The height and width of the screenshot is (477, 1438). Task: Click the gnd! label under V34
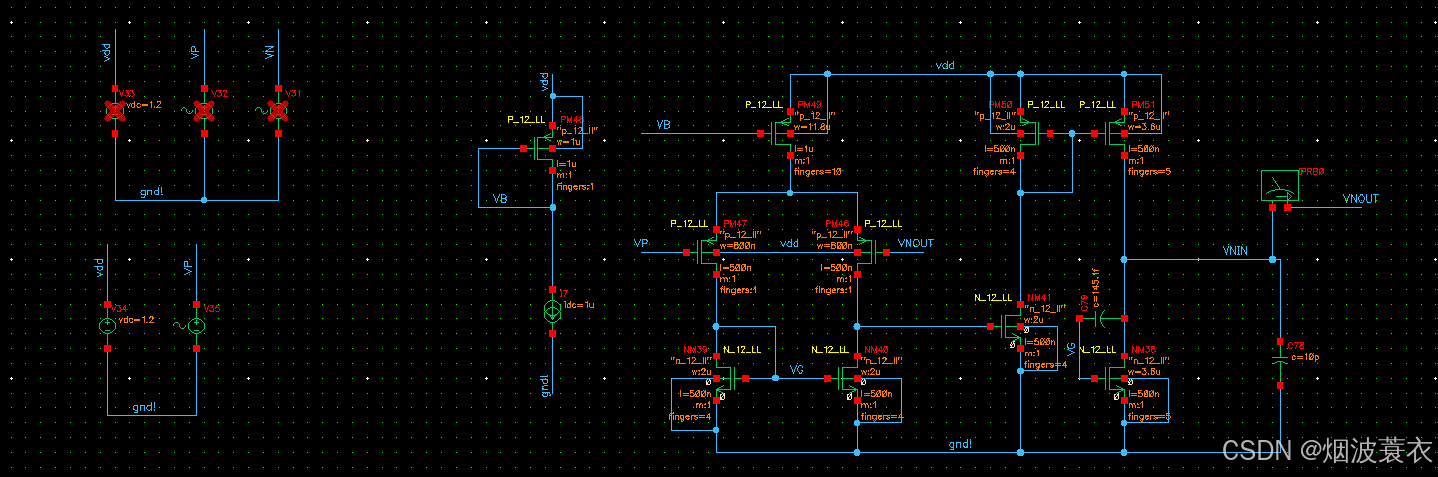[x=145, y=407]
